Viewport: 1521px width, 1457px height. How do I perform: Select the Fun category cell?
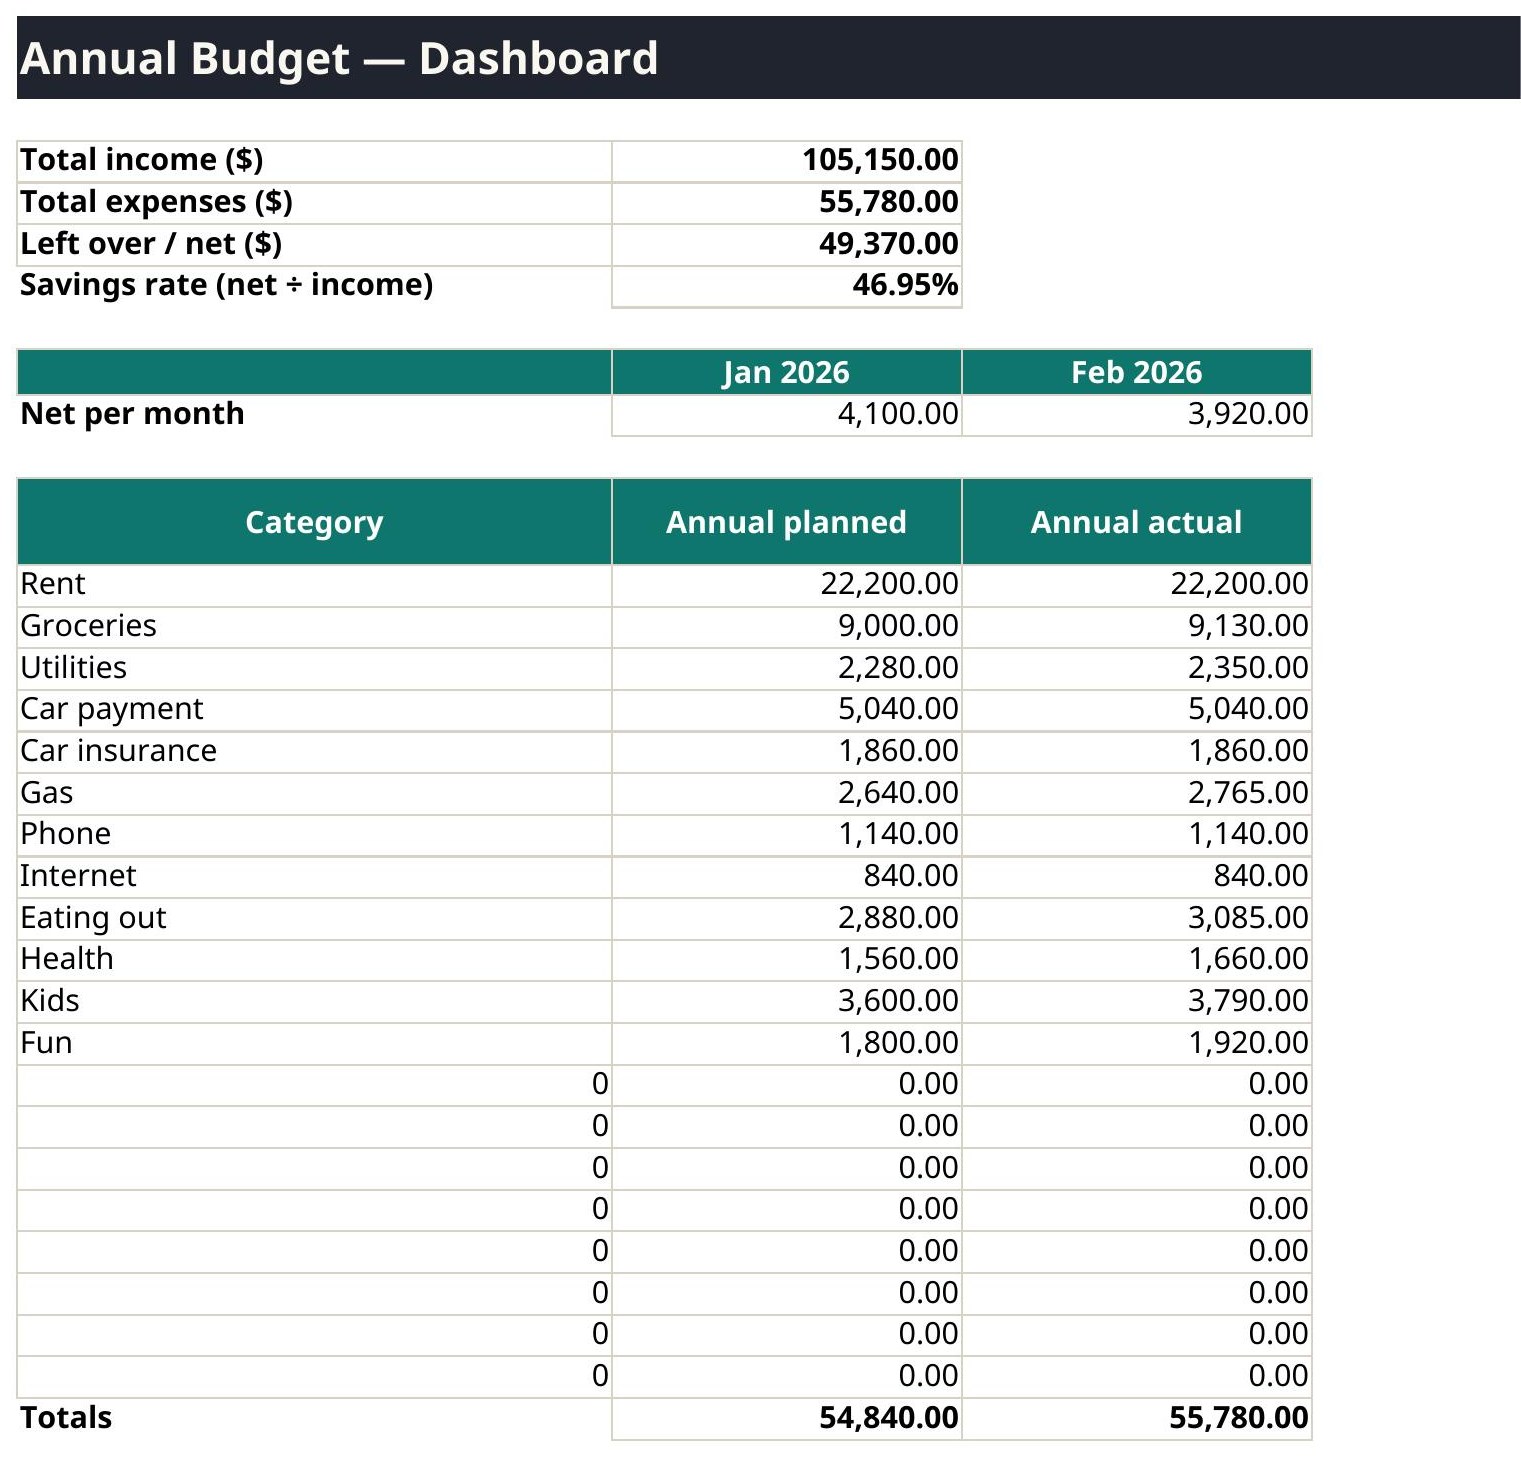point(314,1044)
